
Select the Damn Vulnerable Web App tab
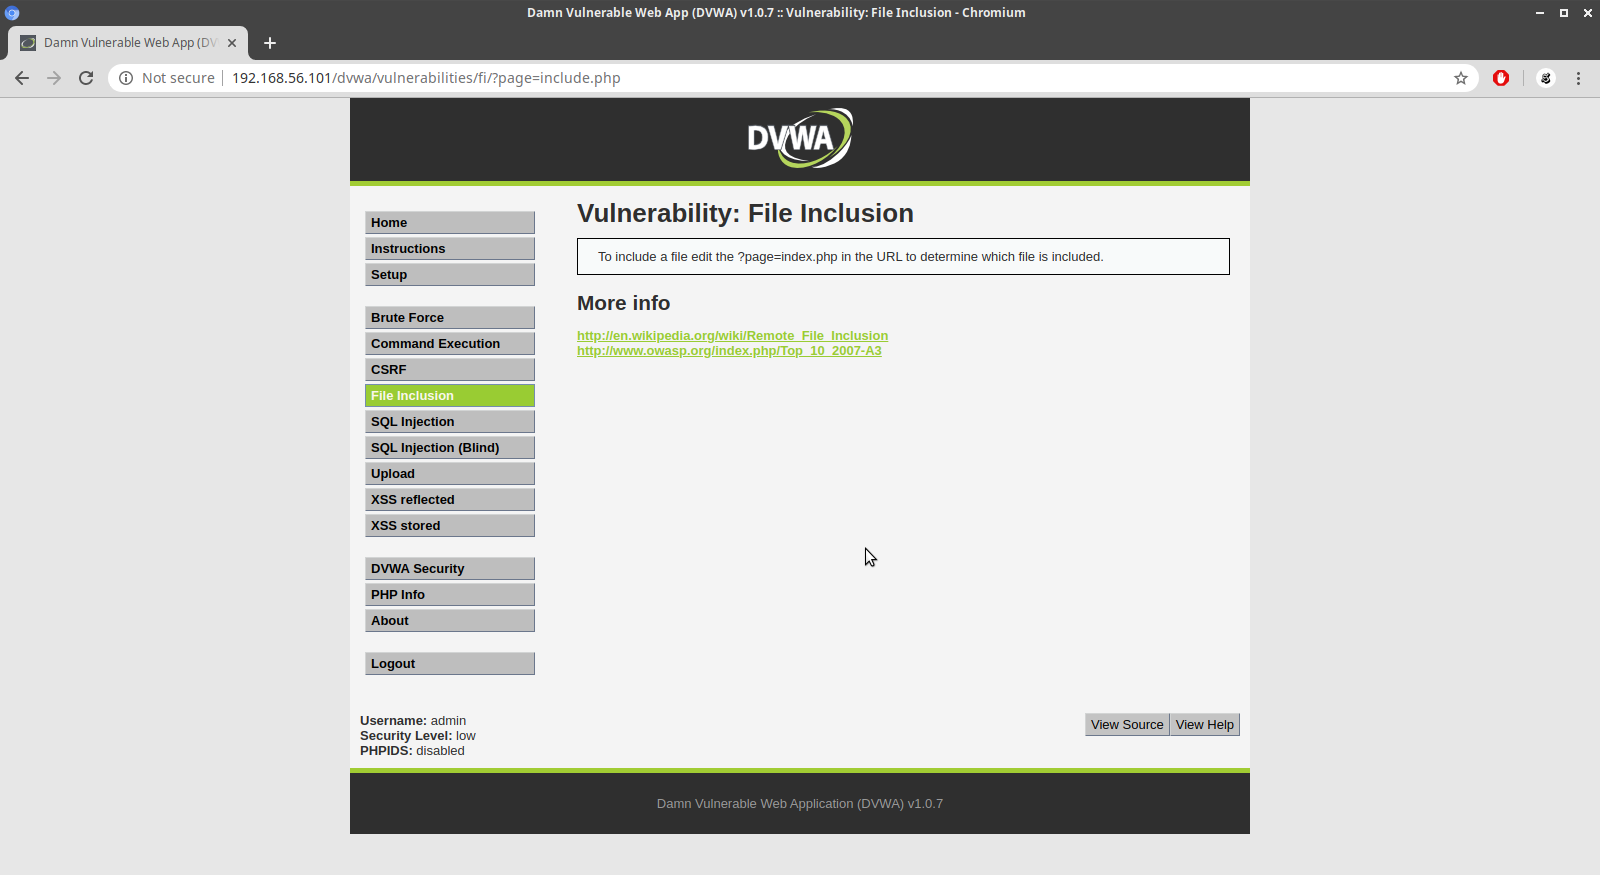pyautogui.click(x=128, y=43)
